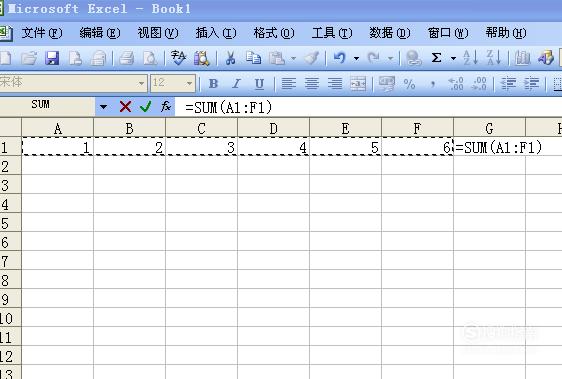
Task: Click the Select All corner button
Action: (10, 128)
